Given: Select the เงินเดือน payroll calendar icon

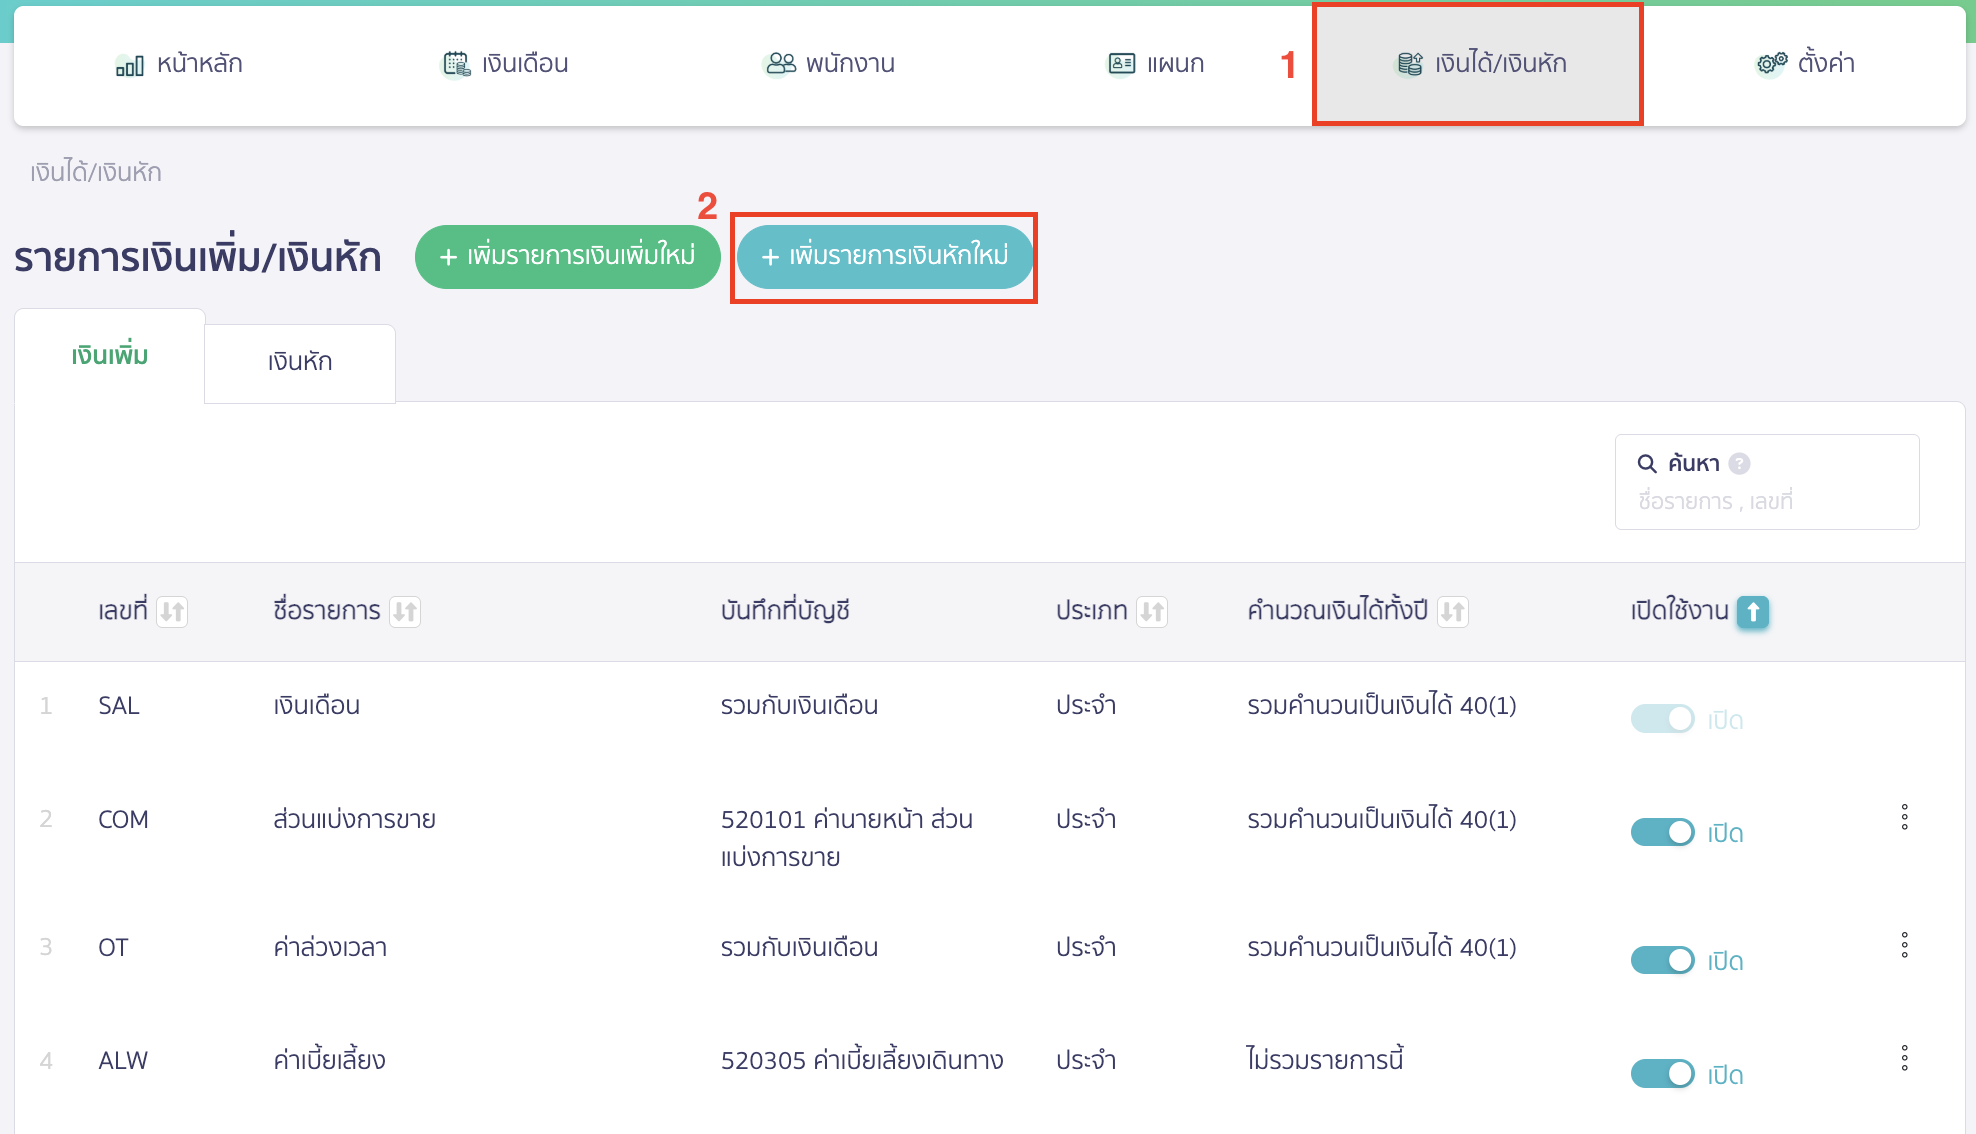Looking at the screenshot, I should tap(456, 62).
